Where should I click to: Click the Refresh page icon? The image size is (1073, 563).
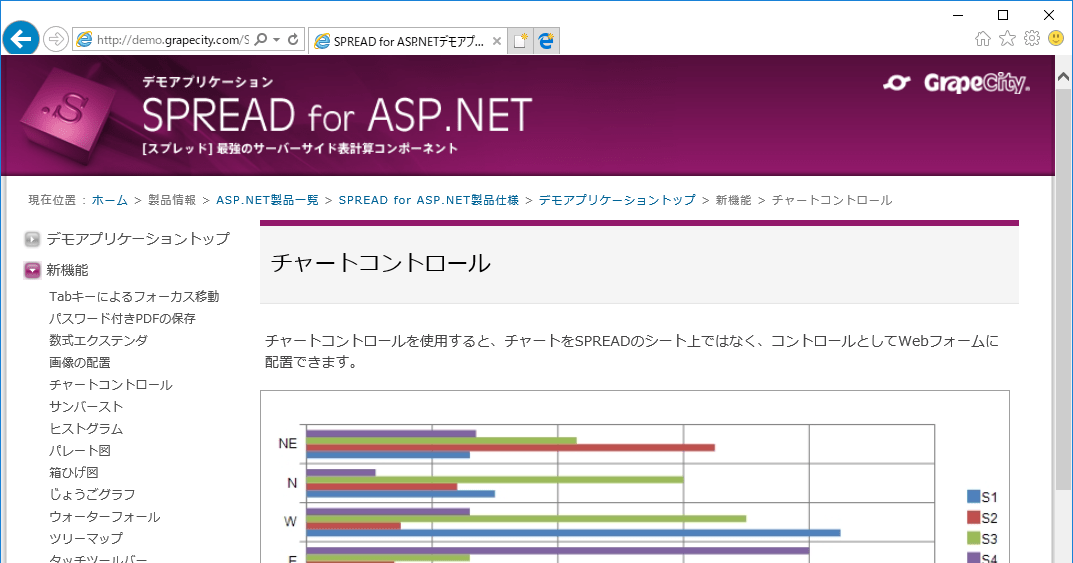(293, 40)
